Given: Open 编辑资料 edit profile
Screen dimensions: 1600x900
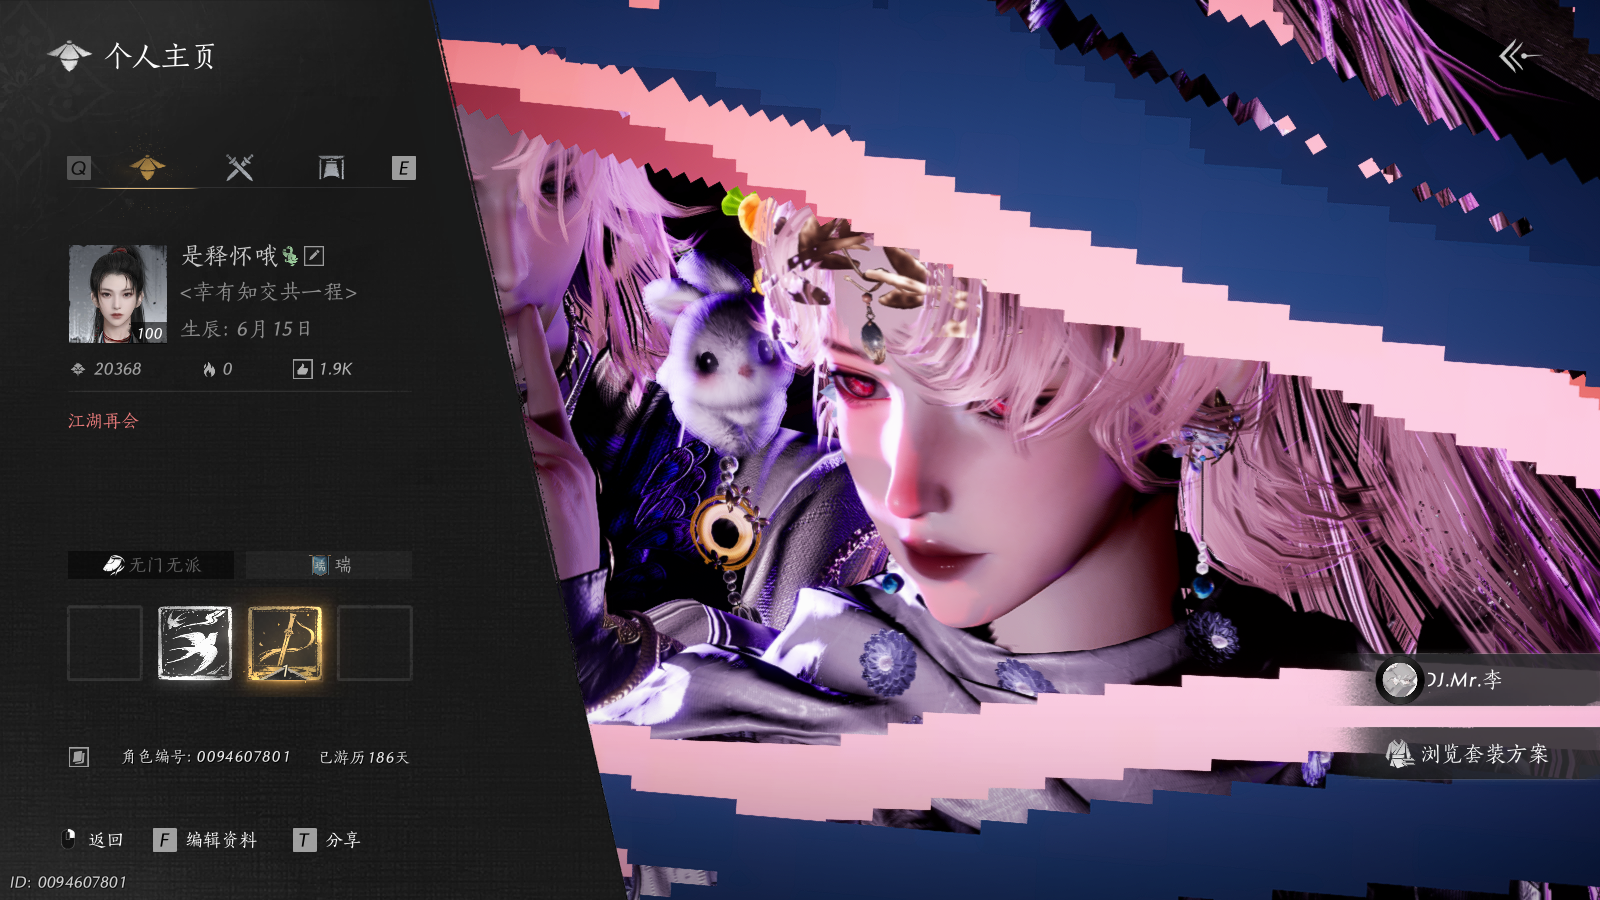Looking at the screenshot, I should click(206, 840).
